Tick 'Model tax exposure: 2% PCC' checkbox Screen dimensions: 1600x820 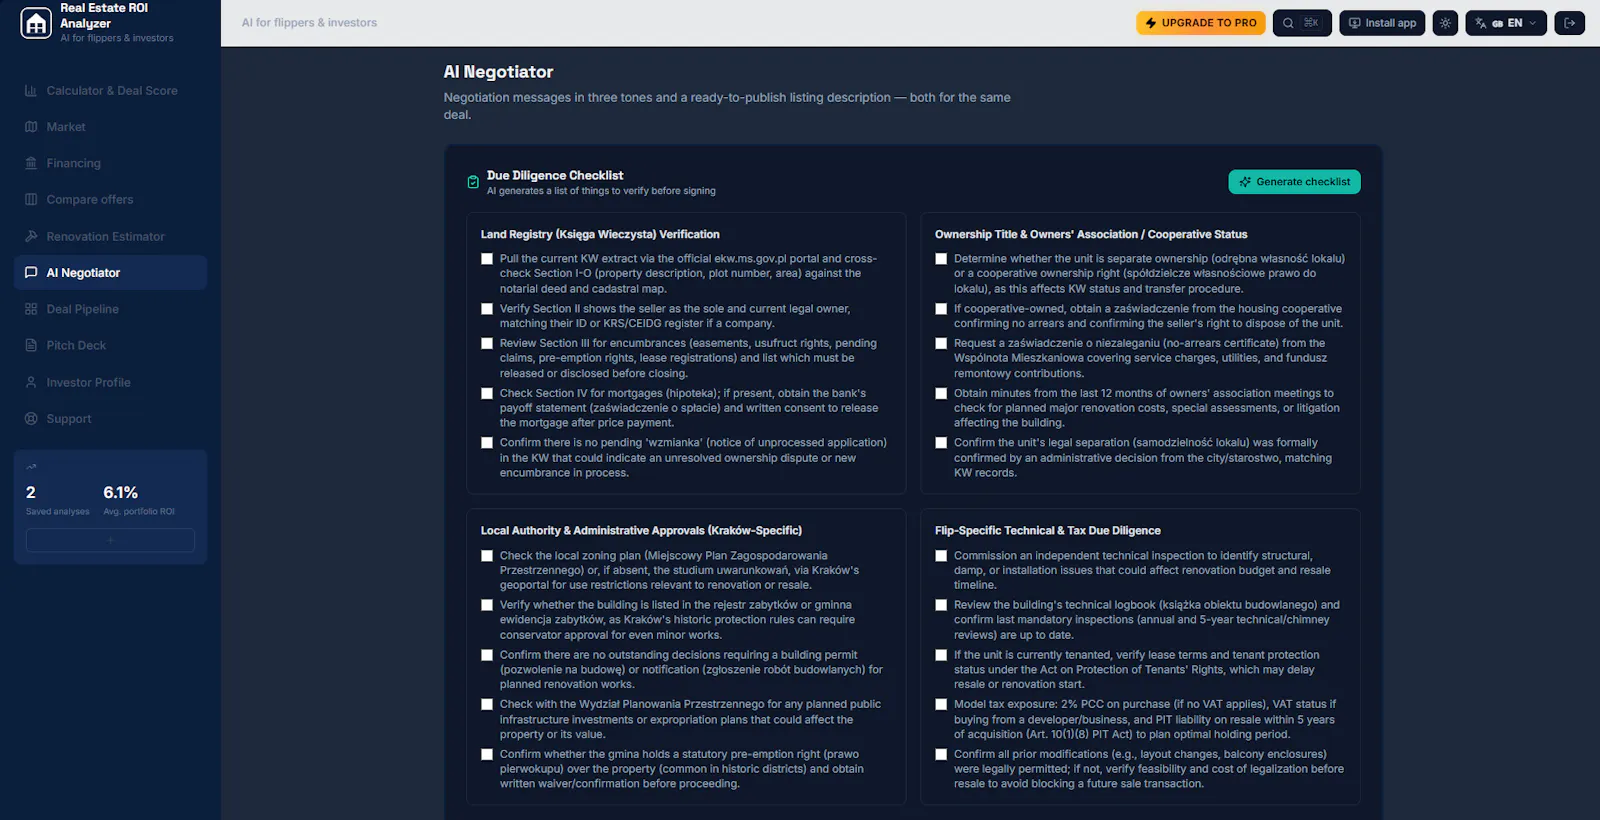(941, 705)
